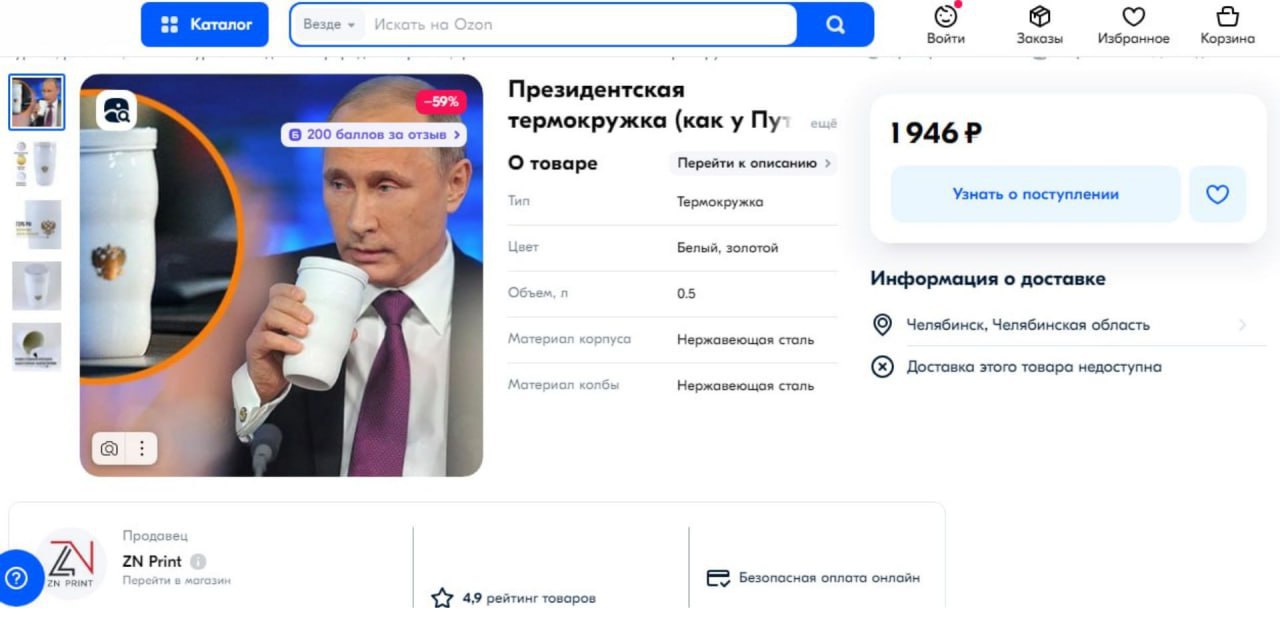Open Челябинск delivery location chevron
Screen dimensions: 1280x617
[x=1242, y=325]
